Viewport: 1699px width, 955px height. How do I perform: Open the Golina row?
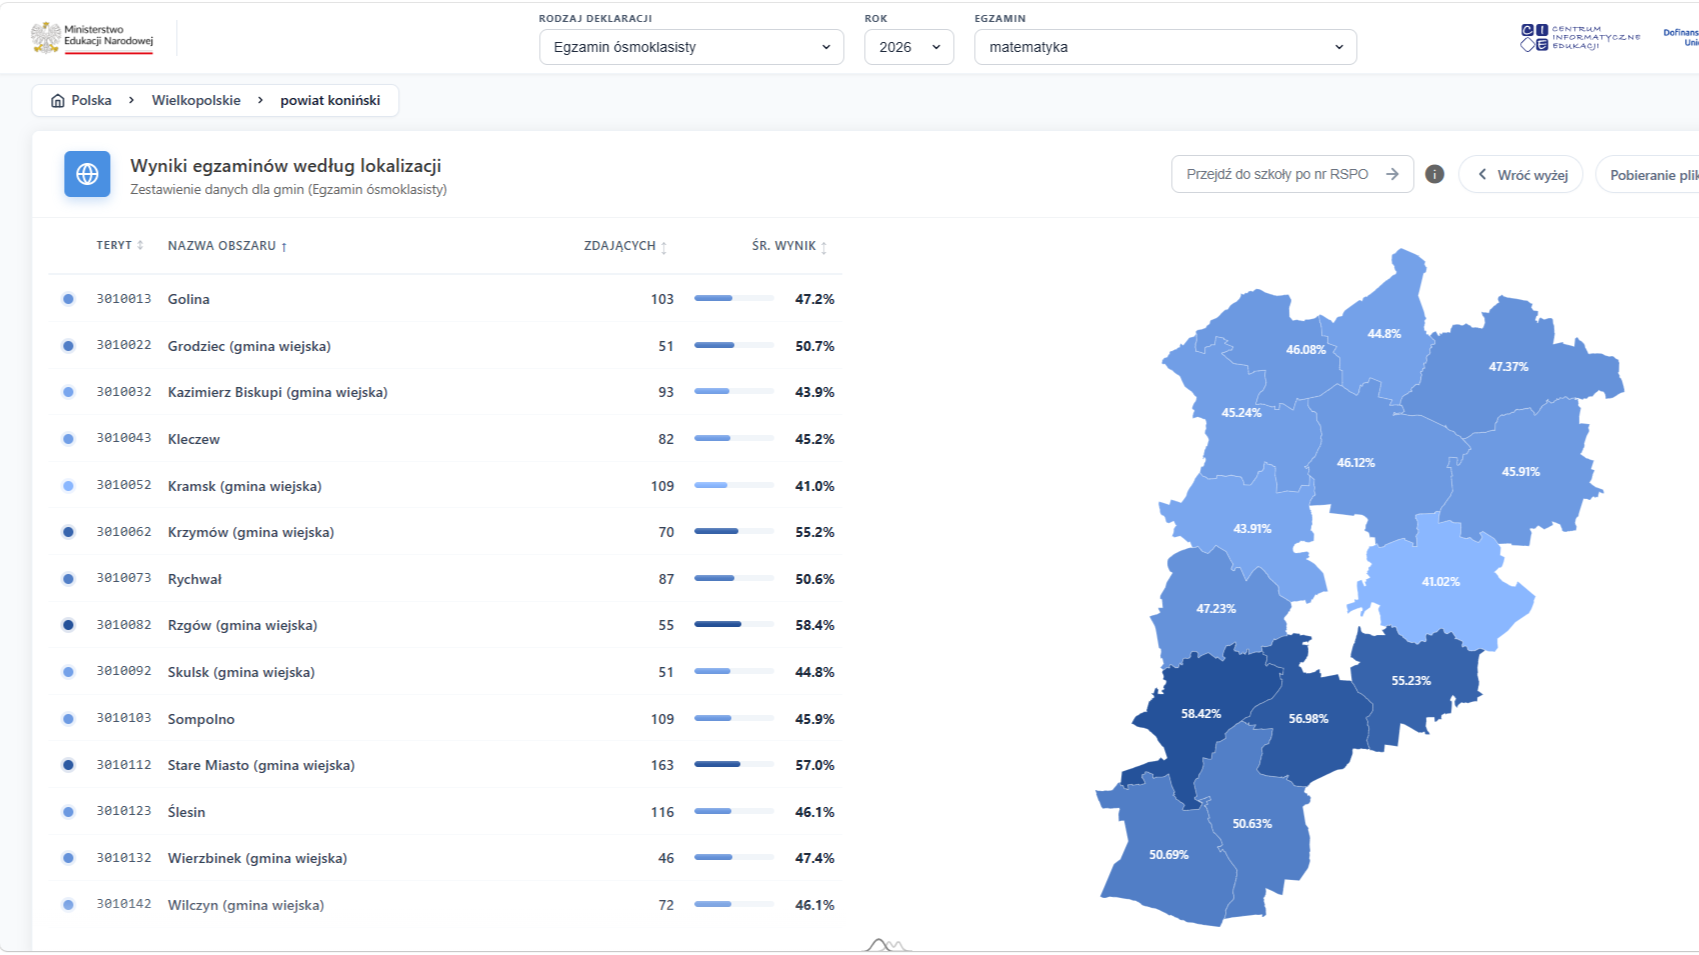(445, 299)
